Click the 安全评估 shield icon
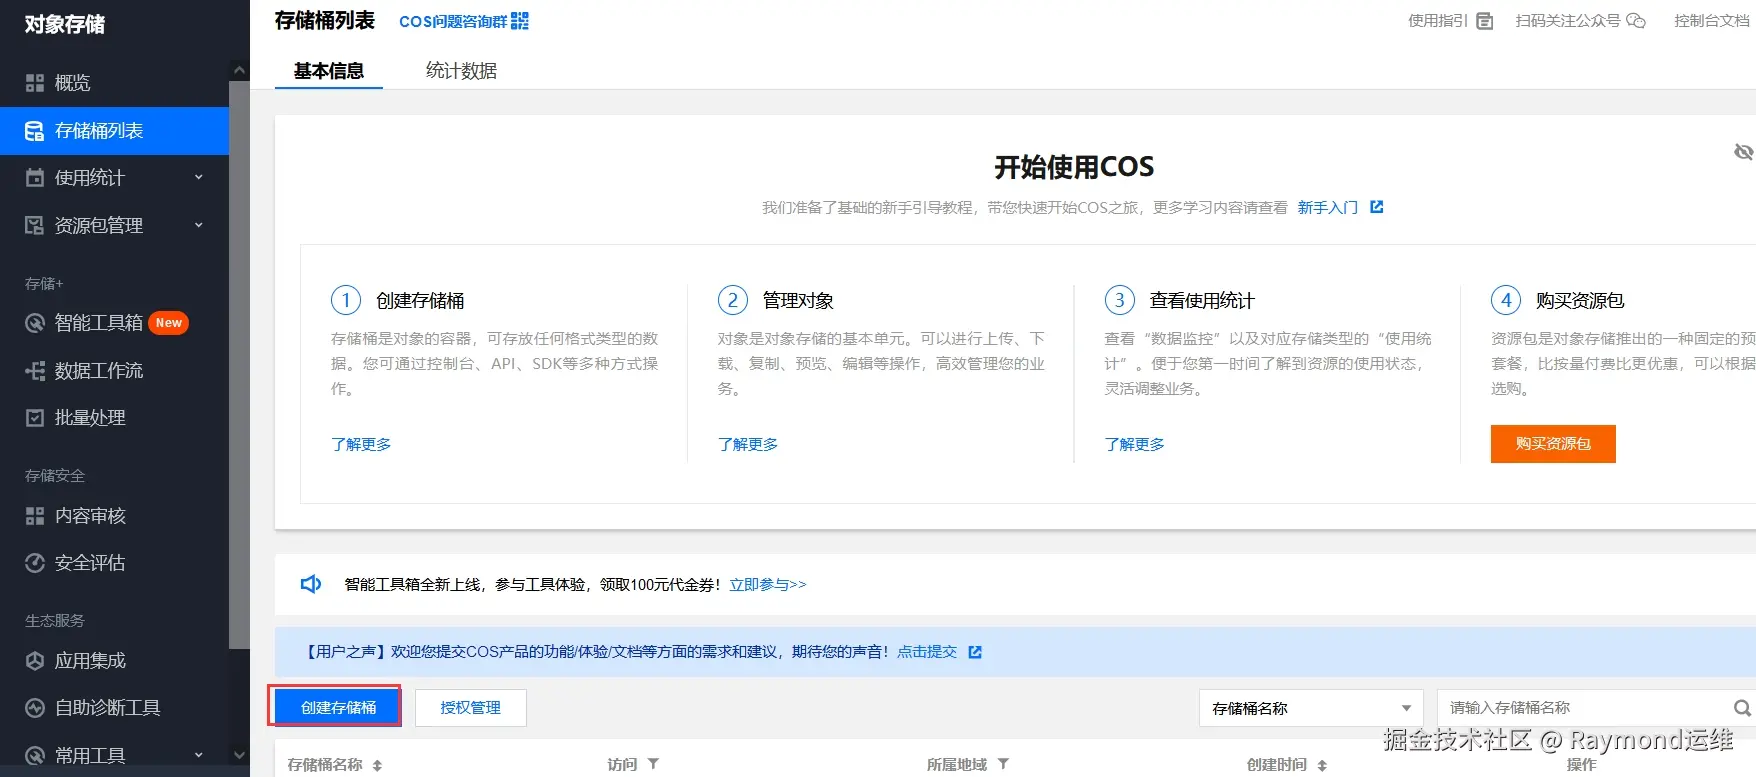1756x777 pixels. point(35,563)
